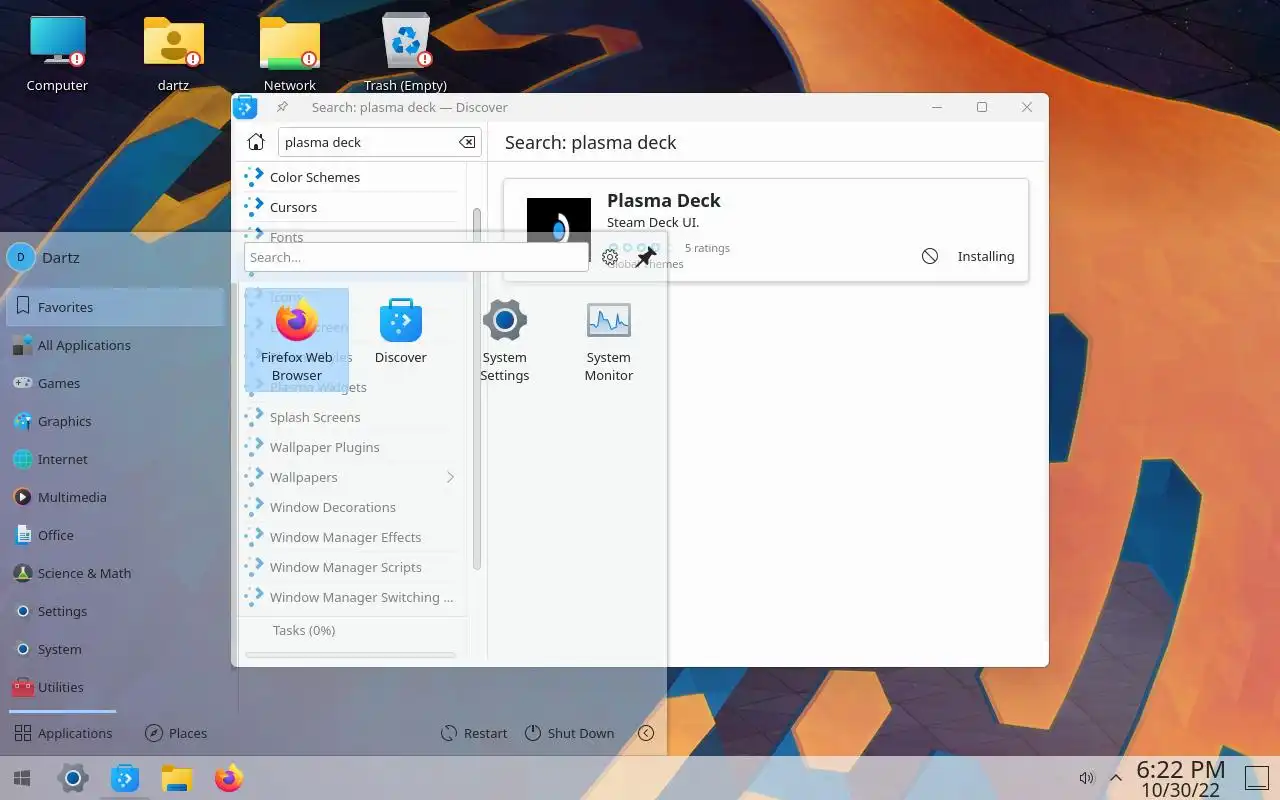The height and width of the screenshot is (800, 1280).
Task: Click the show desktop button
Action: [x=1255, y=778]
